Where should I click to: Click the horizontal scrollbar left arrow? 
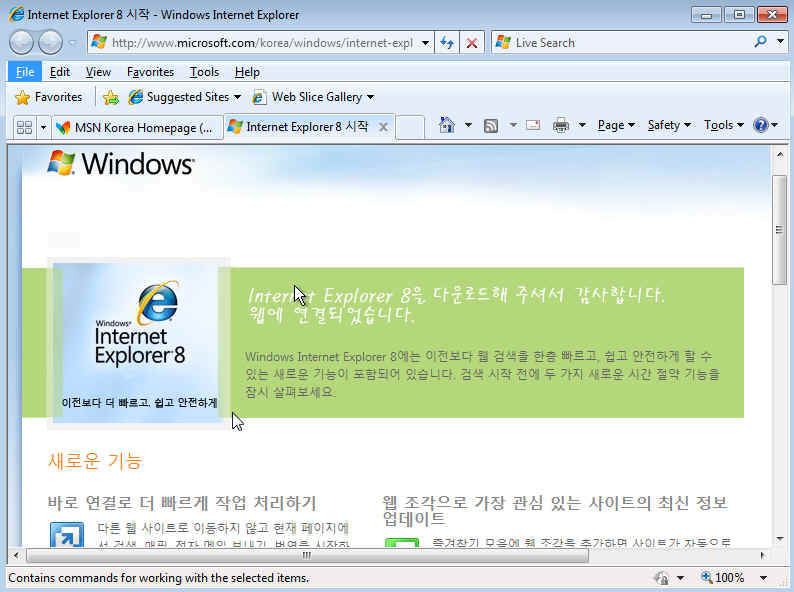16,556
